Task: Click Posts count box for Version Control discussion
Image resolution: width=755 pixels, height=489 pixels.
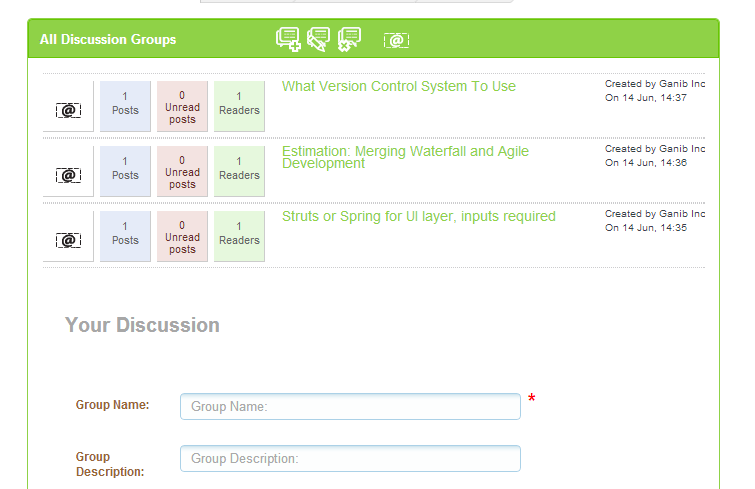Action: click(x=125, y=104)
